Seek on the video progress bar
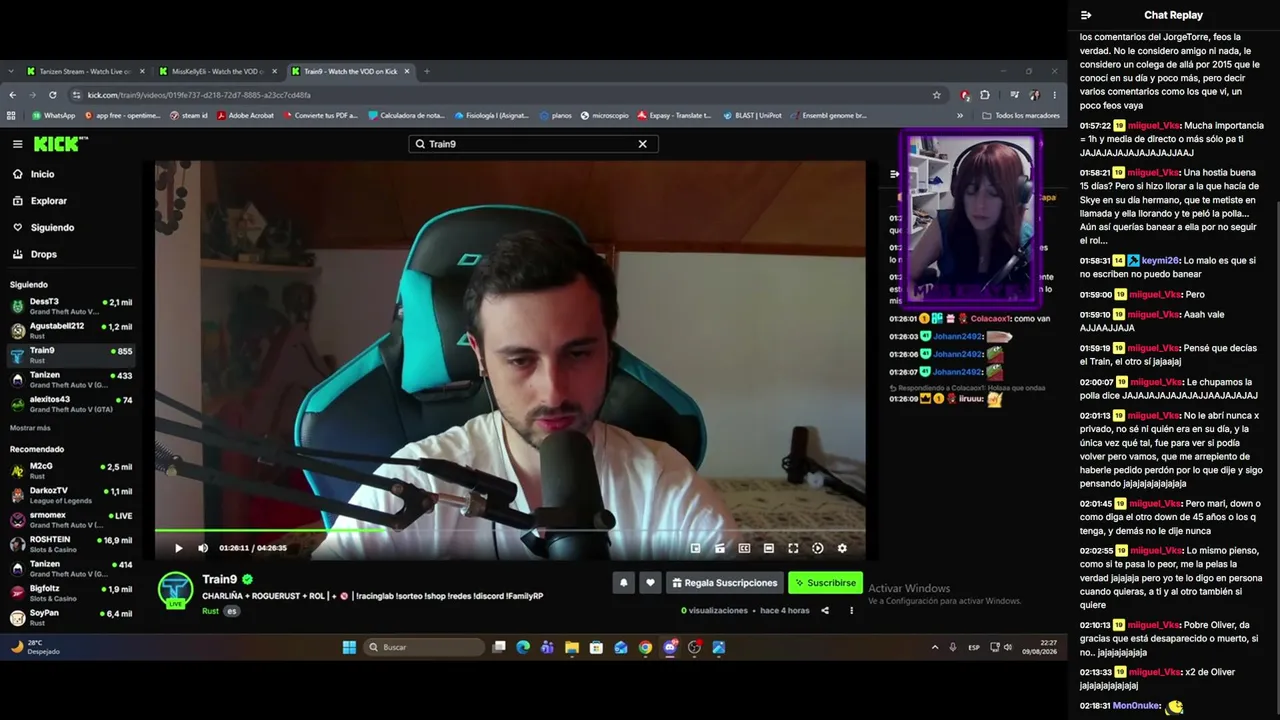Viewport: 1280px width, 720px height. (510, 531)
